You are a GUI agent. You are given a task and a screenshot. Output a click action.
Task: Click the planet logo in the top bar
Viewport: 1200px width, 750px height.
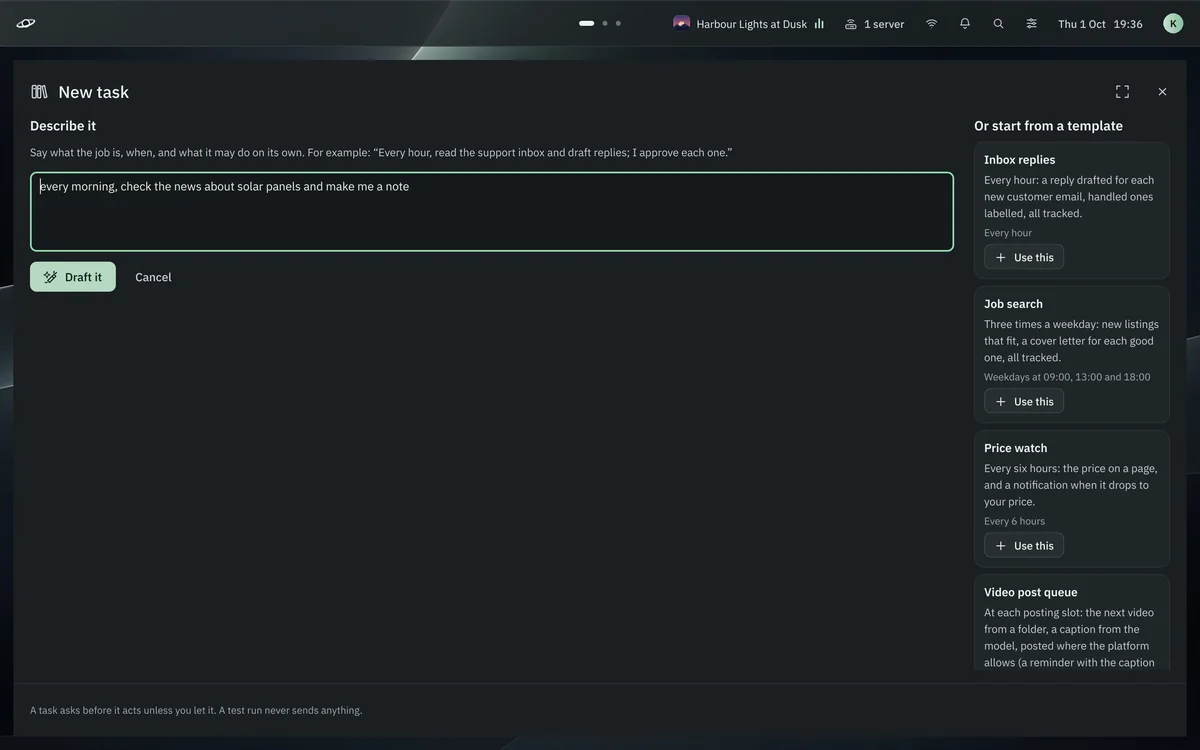[x=26, y=23]
